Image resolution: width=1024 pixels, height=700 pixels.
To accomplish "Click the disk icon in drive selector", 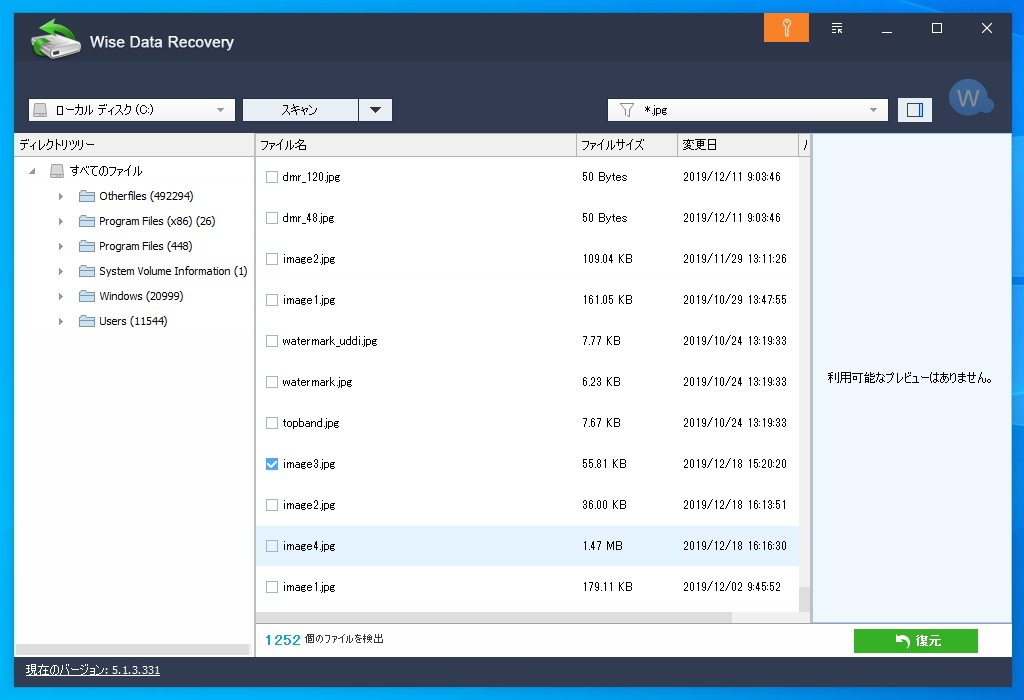I will [x=41, y=109].
